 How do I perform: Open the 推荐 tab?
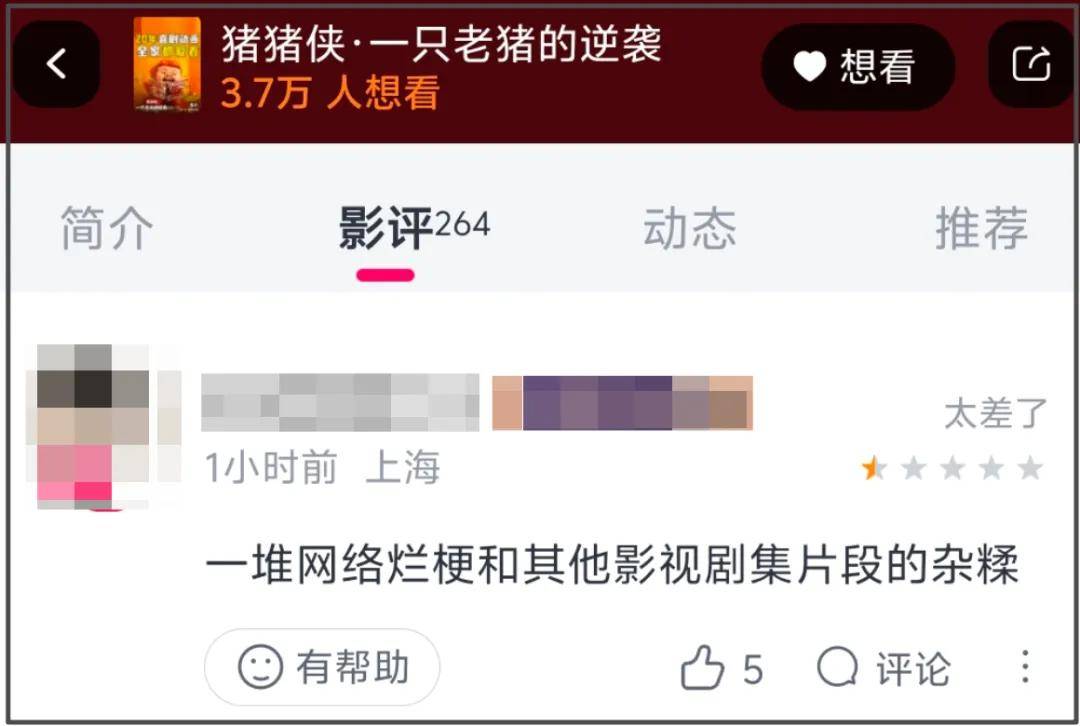[x=982, y=228]
